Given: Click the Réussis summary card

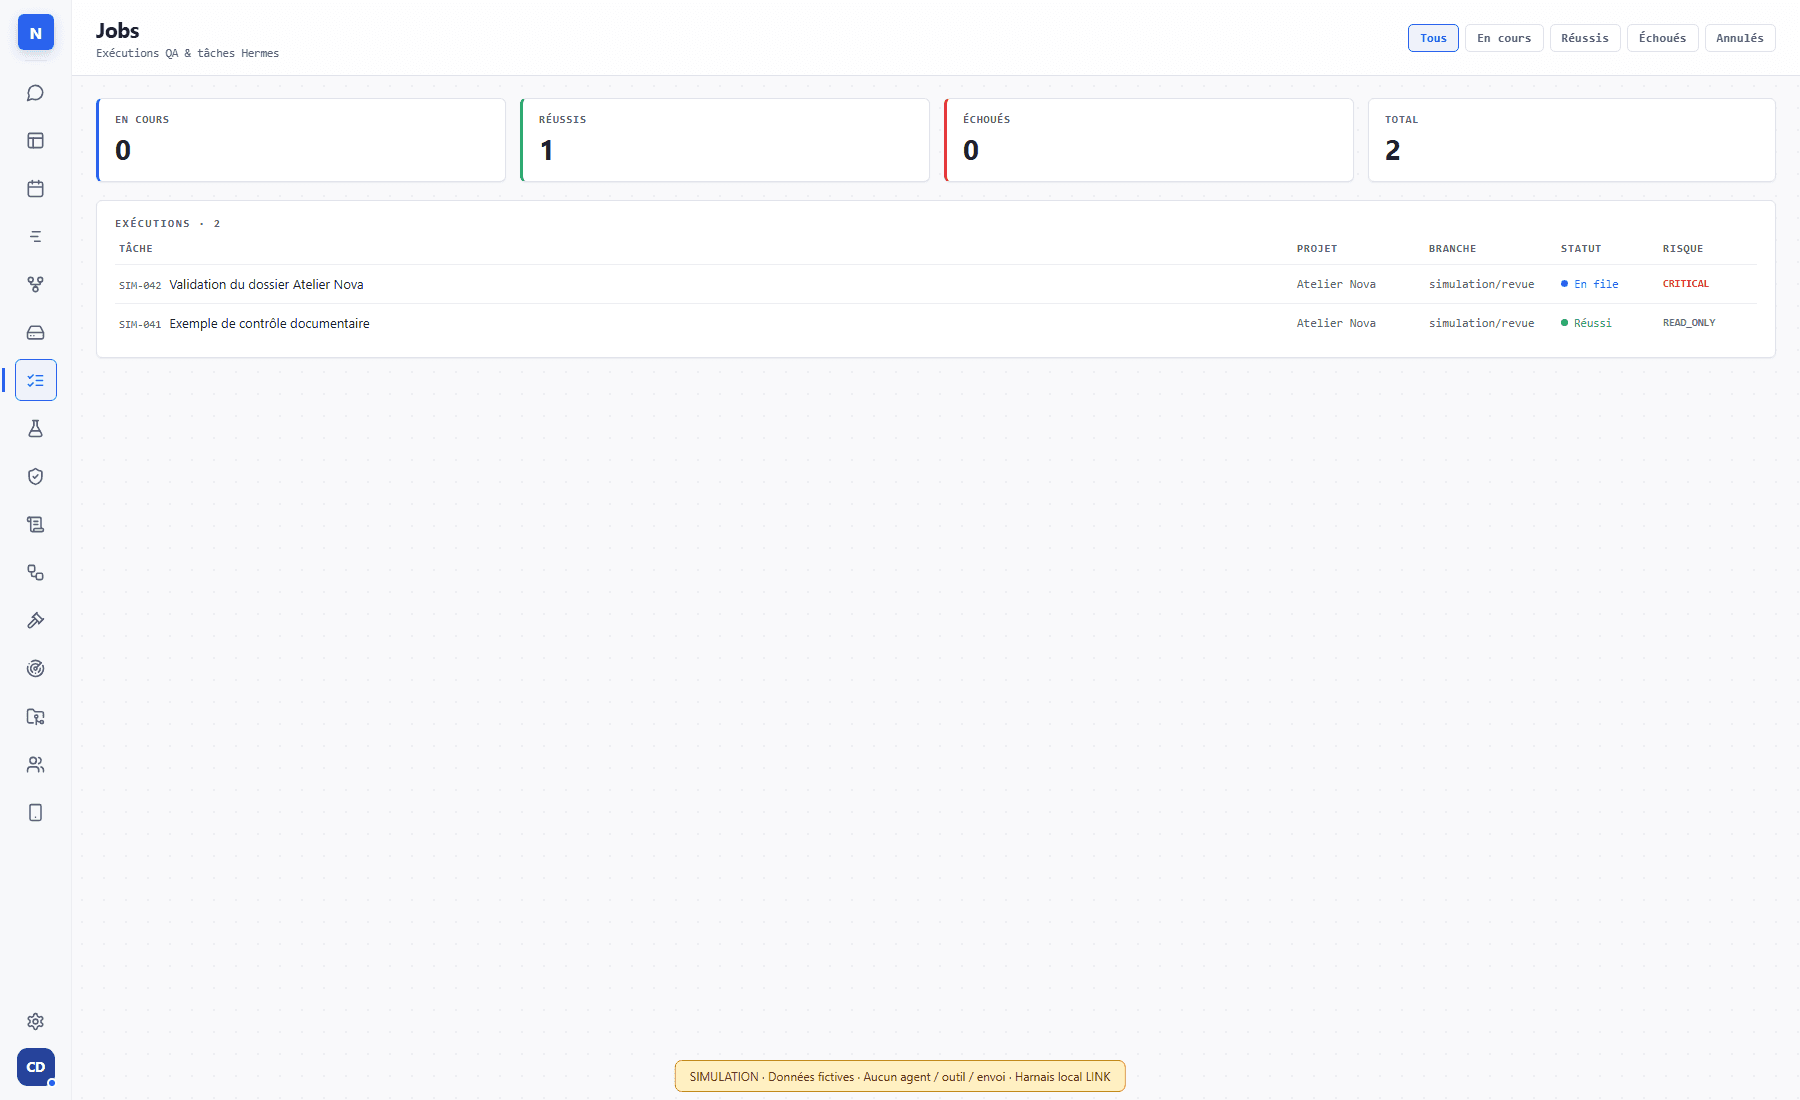Looking at the screenshot, I should click(x=725, y=140).
